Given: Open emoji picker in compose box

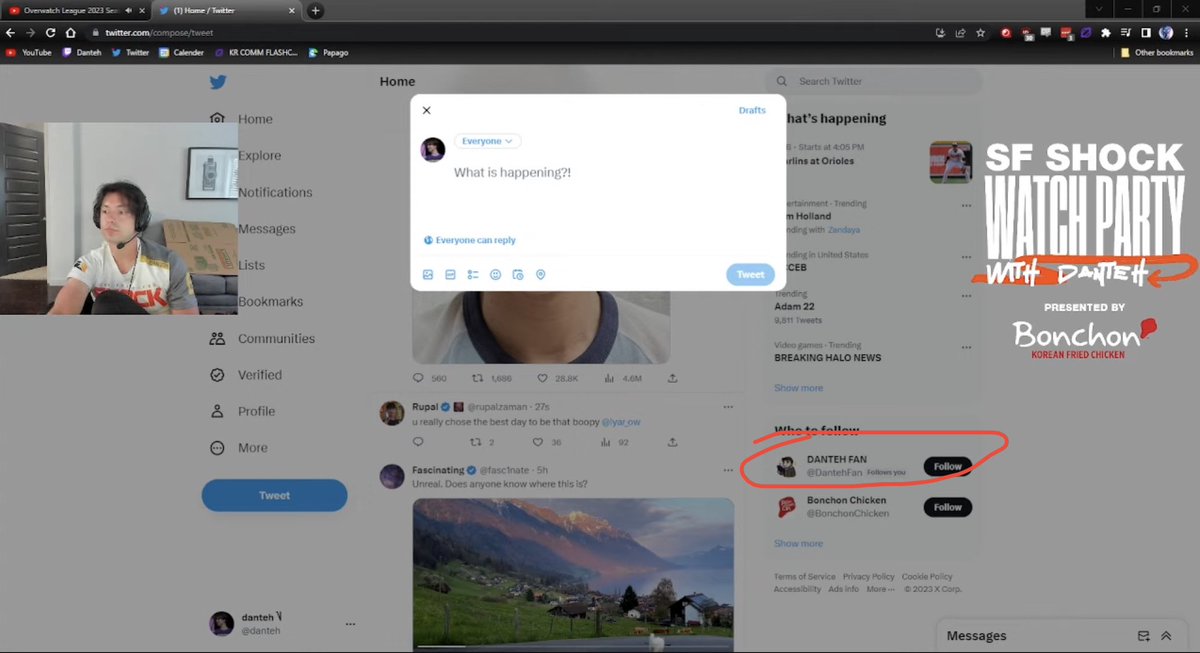Looking at the screenshot, I should 495,275.
